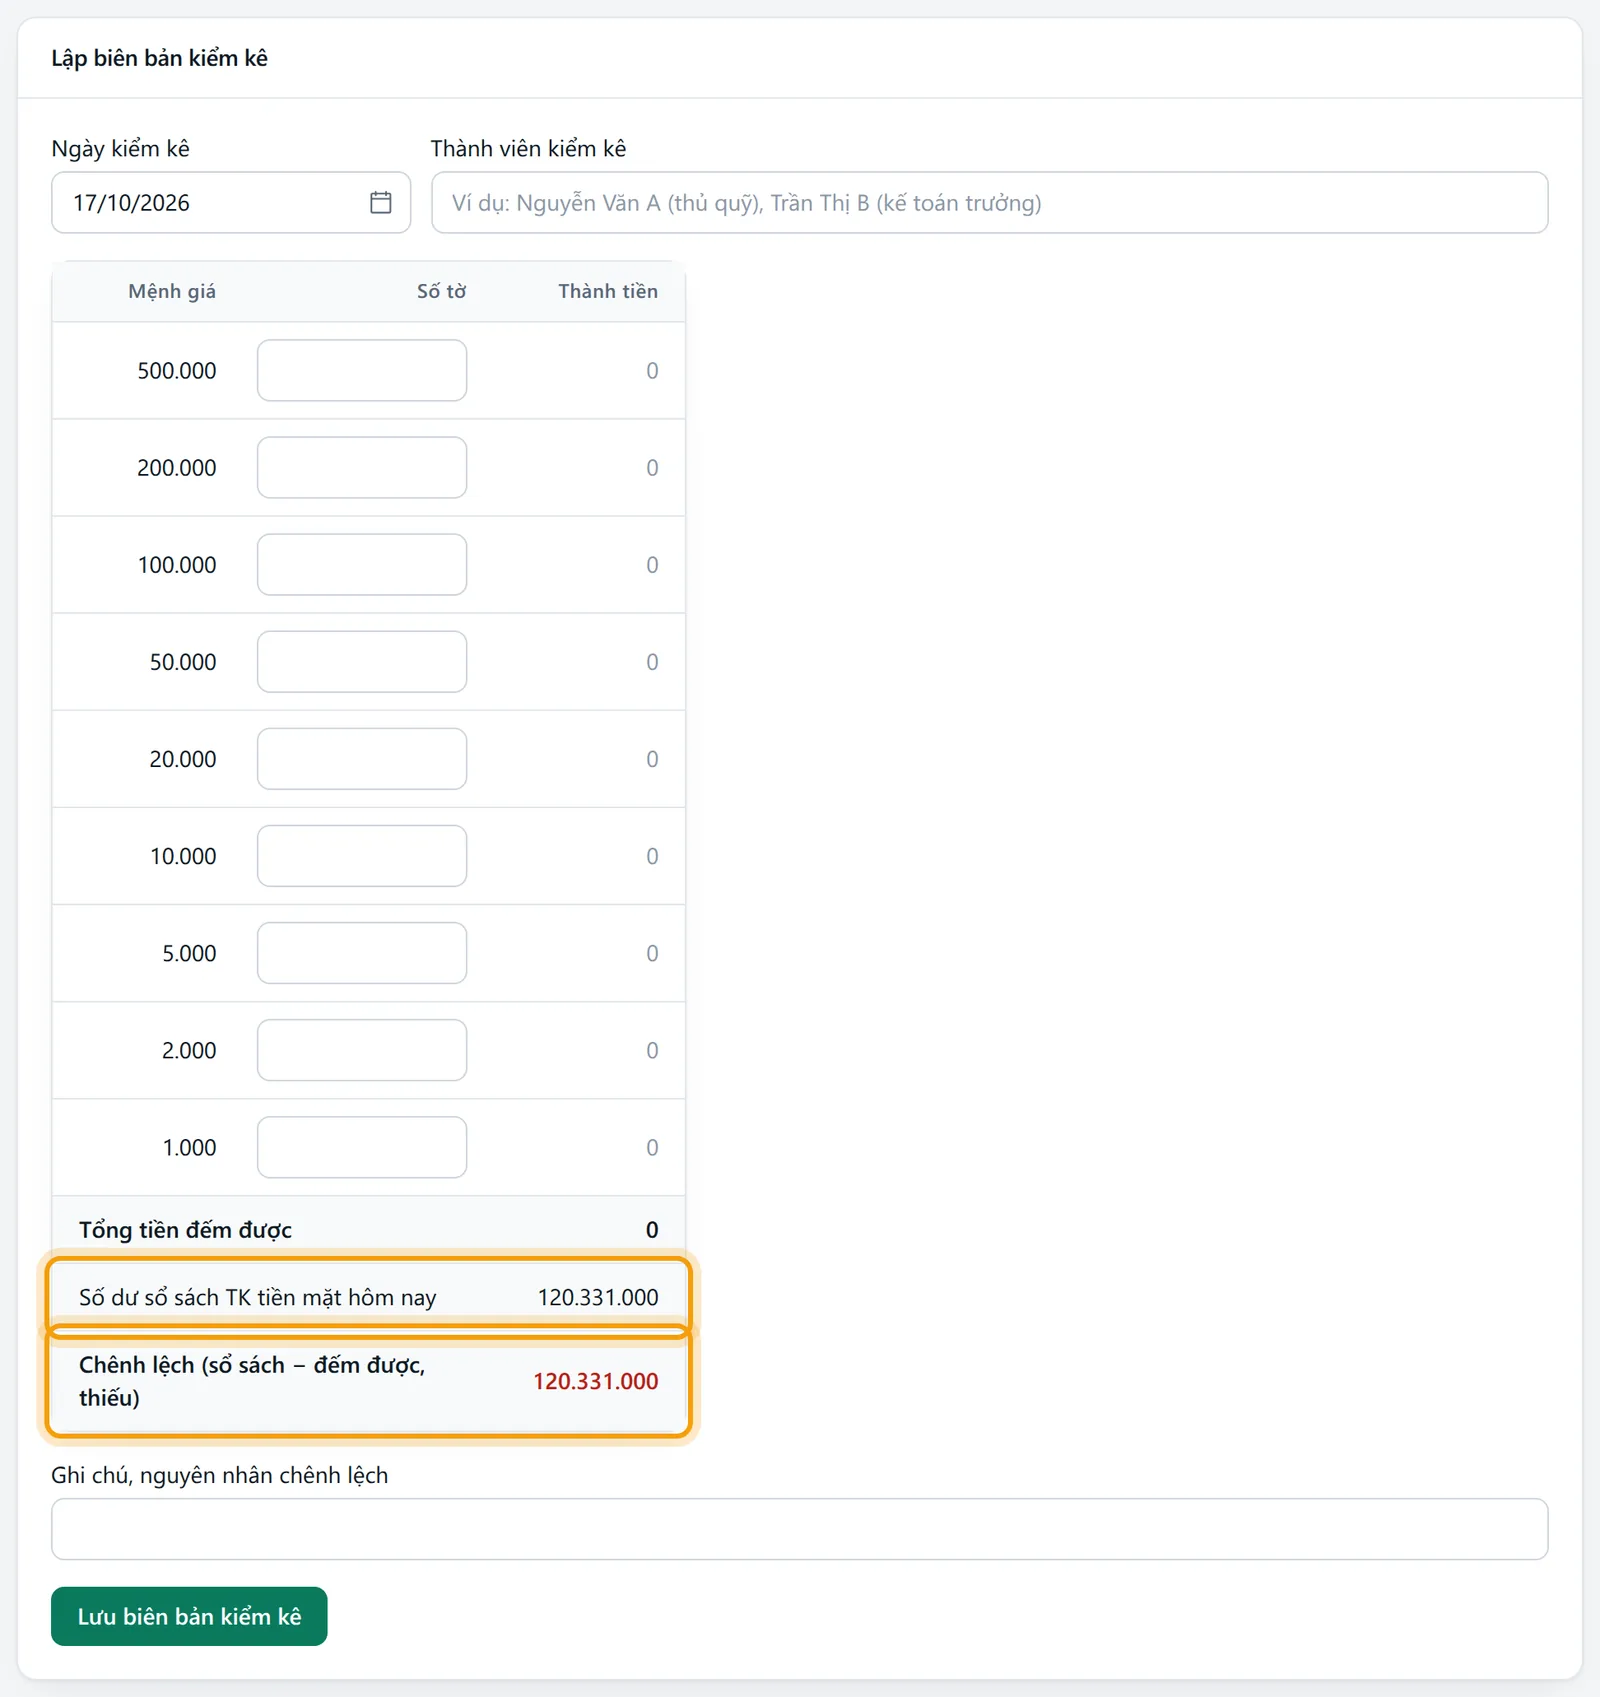Click the Số tờ field for 10.000
This screenshot has width=1600, height=1697.
click(x=362, y=855)
